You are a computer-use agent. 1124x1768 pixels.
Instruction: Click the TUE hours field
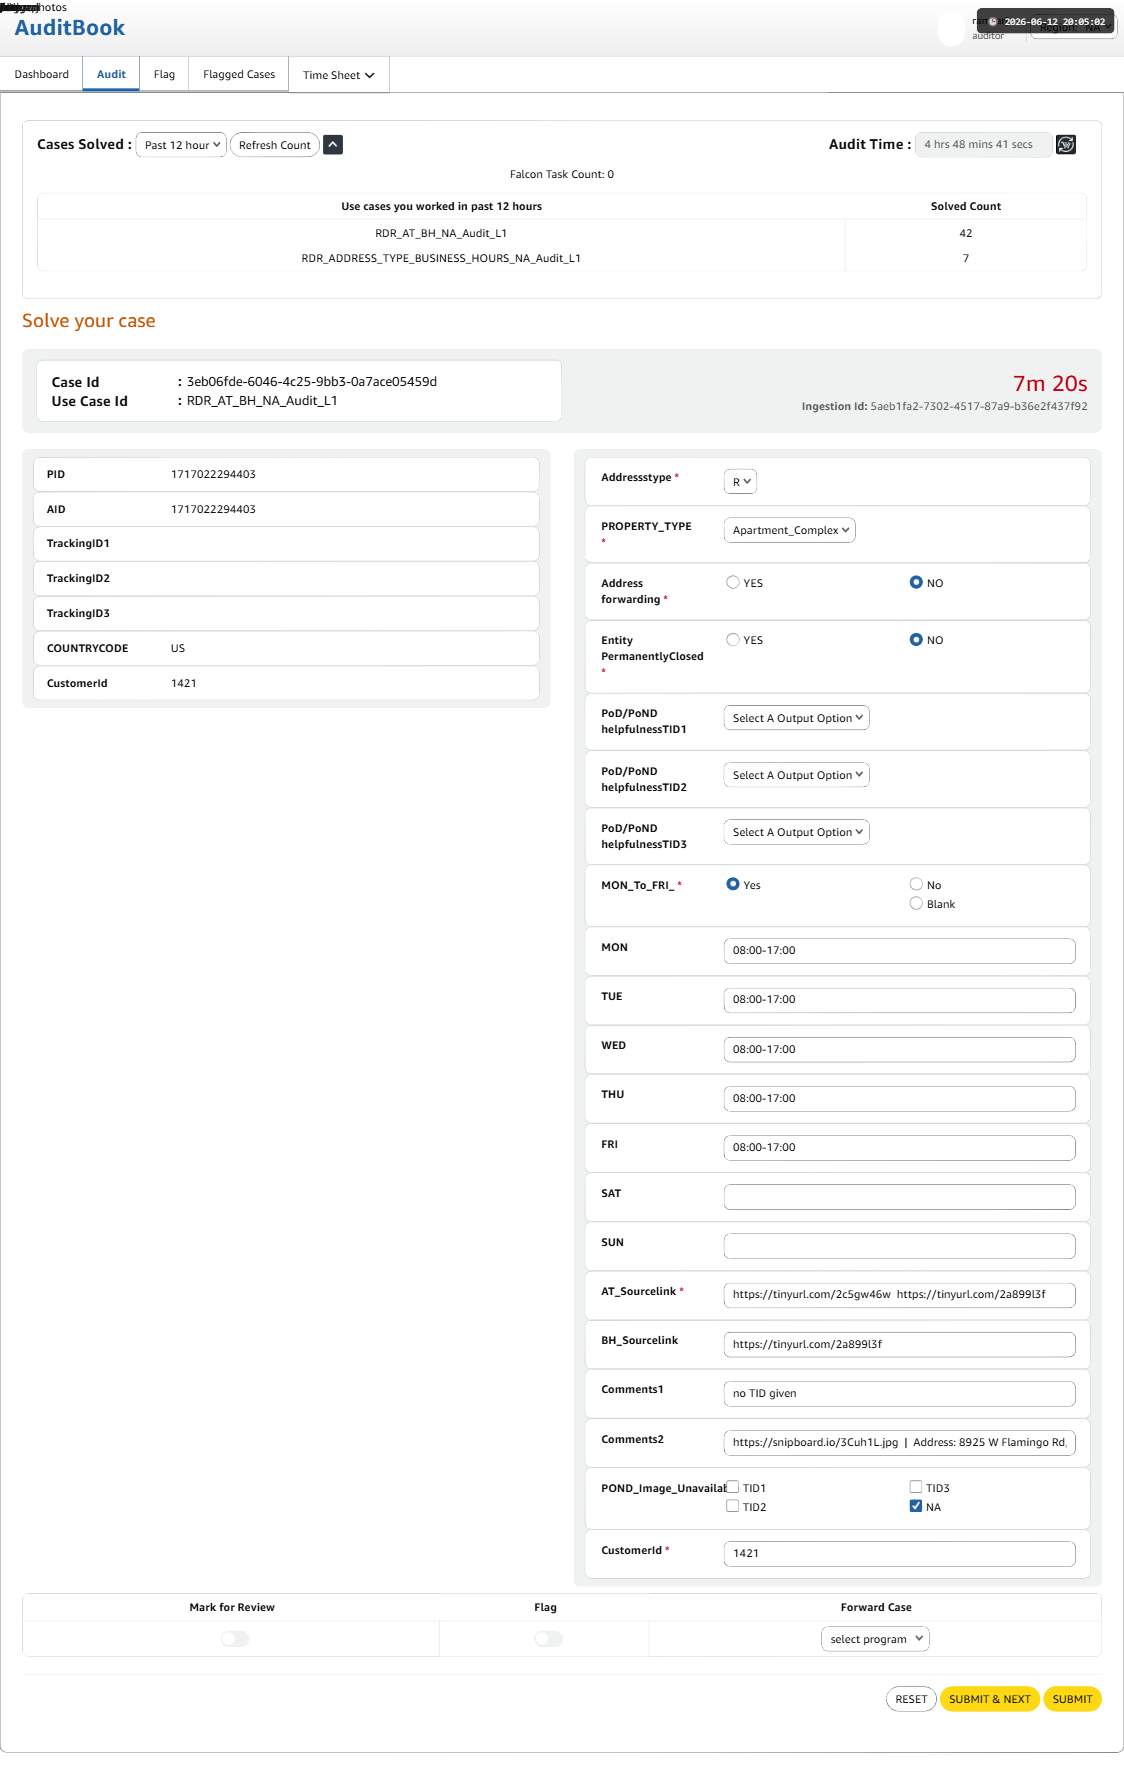point(900,1000)
